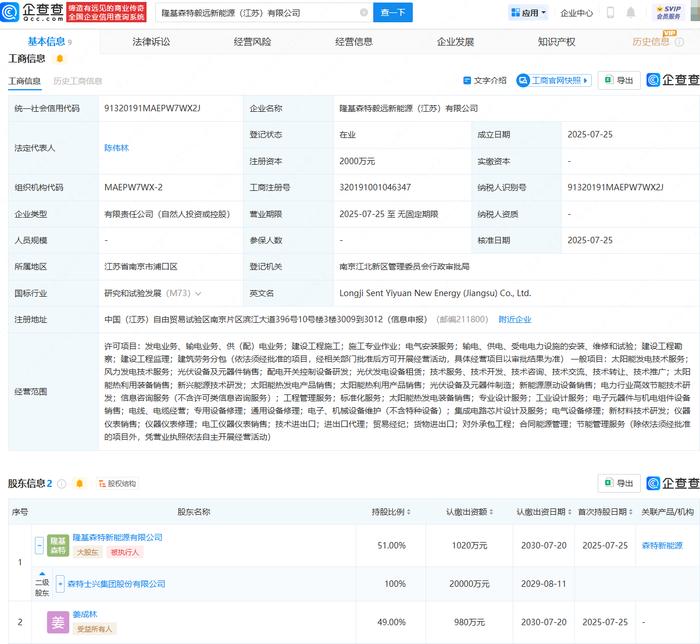700x644 pixels.
Task: Open 森特士兴集团股份有限公司 link
Action: [x=116, y=584]
